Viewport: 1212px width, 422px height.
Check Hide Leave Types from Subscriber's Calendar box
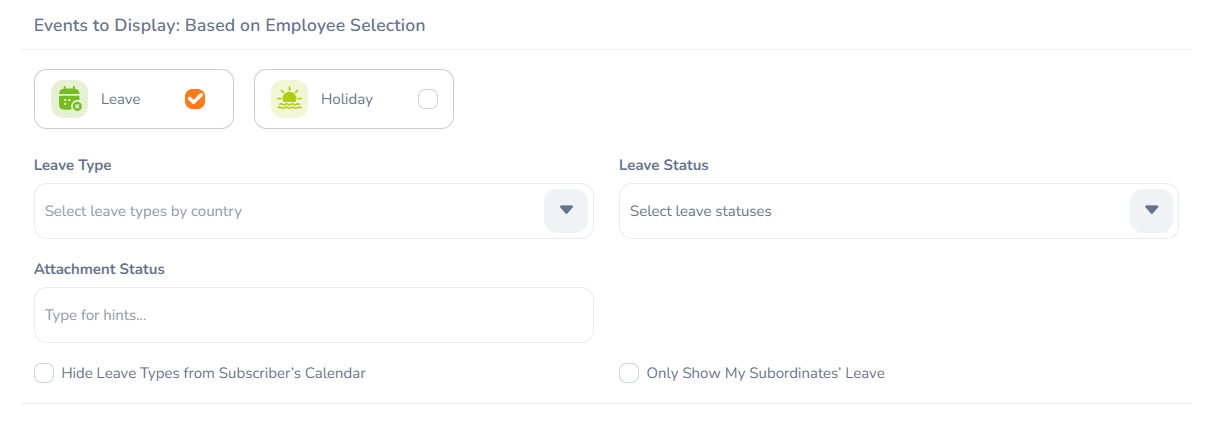(44, 373)
